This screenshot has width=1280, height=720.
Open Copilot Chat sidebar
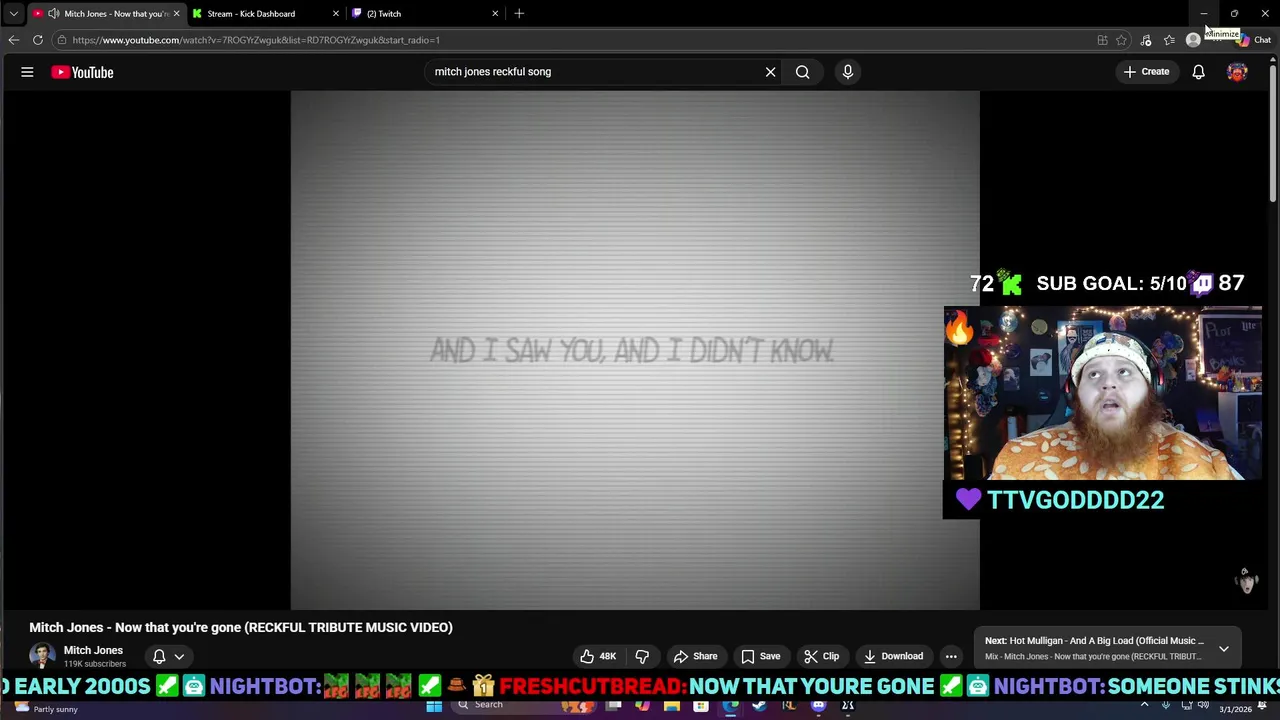pos(1254,40)
